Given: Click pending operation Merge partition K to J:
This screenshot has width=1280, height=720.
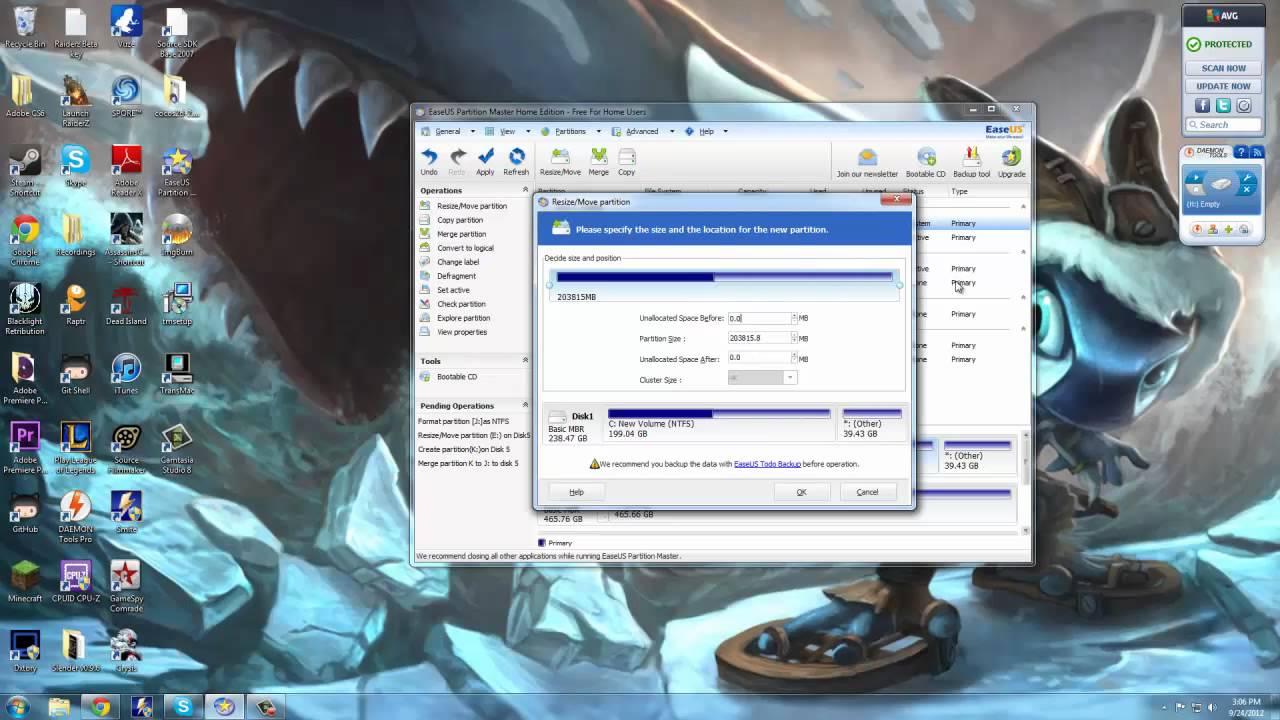Looking at the screenshot, I should click(468, 463).
